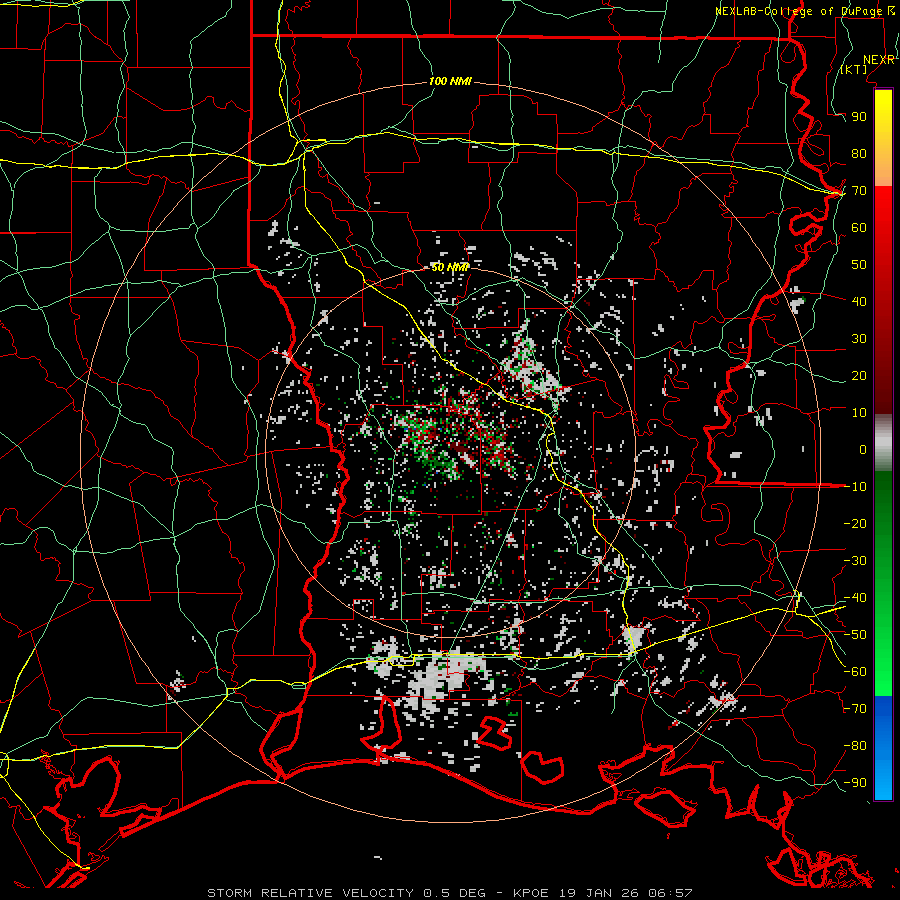Click the 90 value on velocity scale
Screen dimensions: 900x900
(x=859, y=117)
